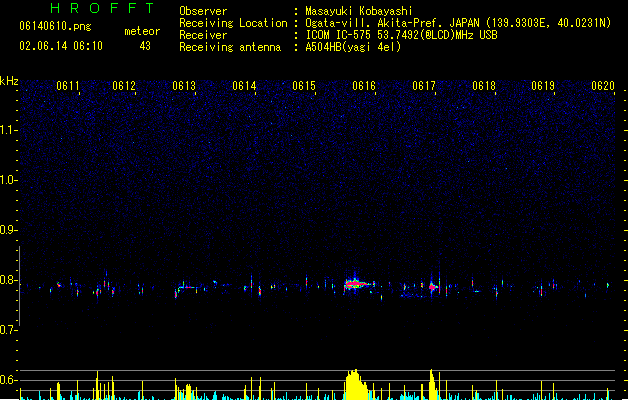Click the 0614 time marker
The image size is (629, 400).
coord(244,86)
